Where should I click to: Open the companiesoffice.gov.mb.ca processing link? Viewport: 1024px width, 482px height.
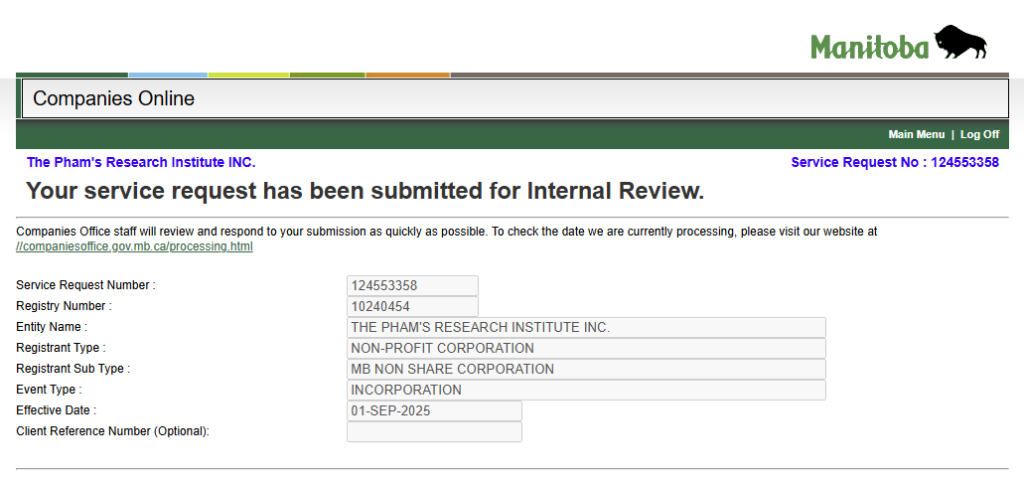(x=134, y=246)
